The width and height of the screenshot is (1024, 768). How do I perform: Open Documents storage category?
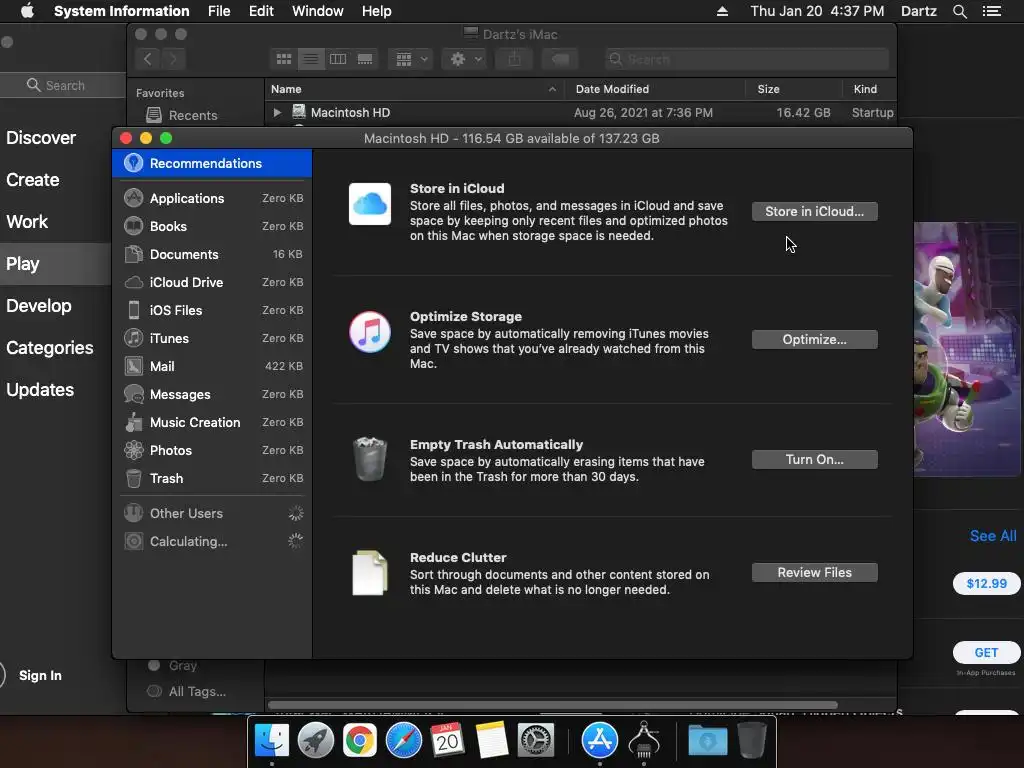point(213,254)
